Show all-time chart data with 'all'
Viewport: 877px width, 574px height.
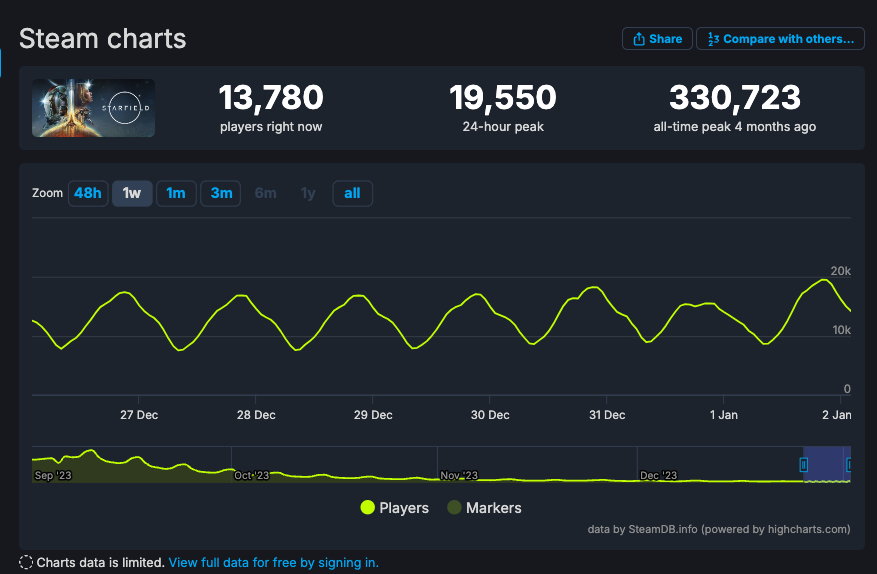[352, 194]
